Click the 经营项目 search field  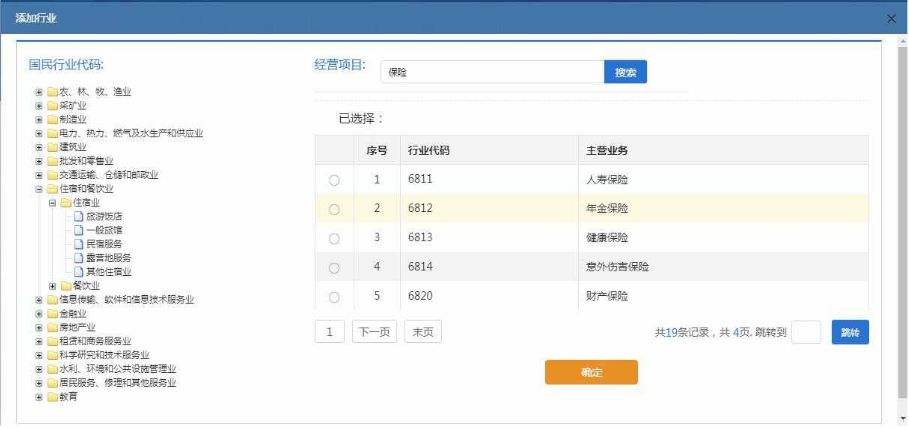(492, 72)
